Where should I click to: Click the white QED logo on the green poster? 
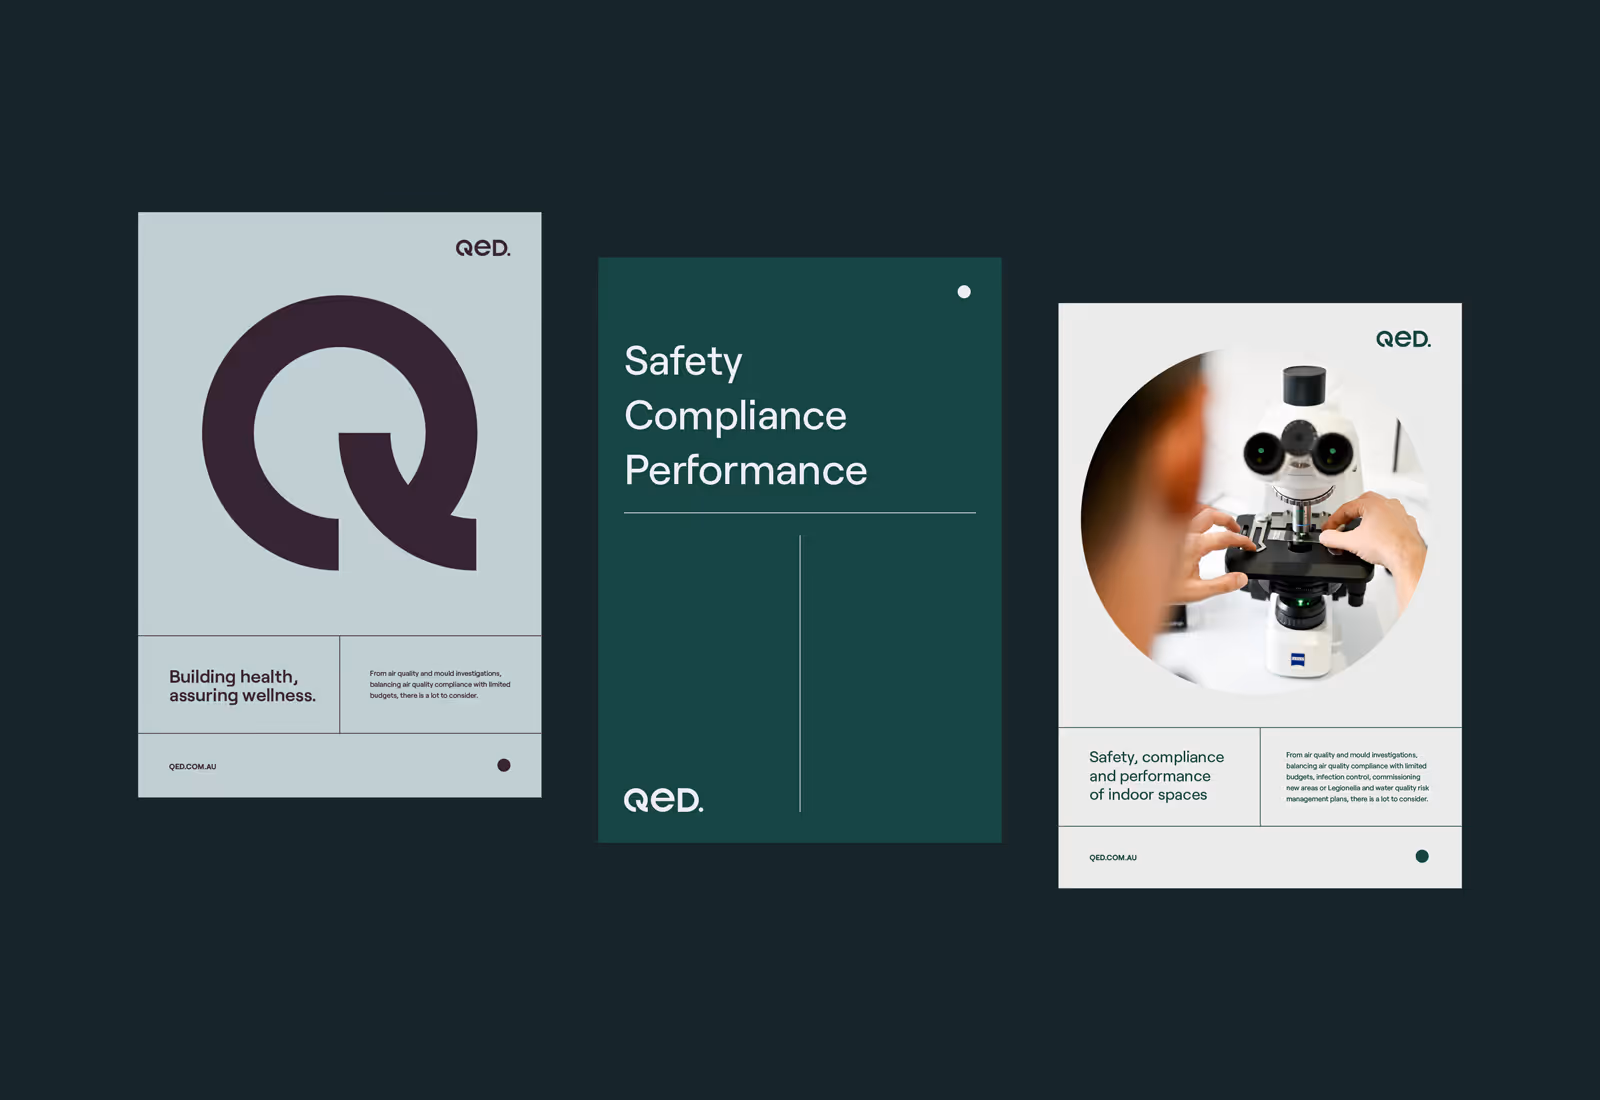pos(664,800)
